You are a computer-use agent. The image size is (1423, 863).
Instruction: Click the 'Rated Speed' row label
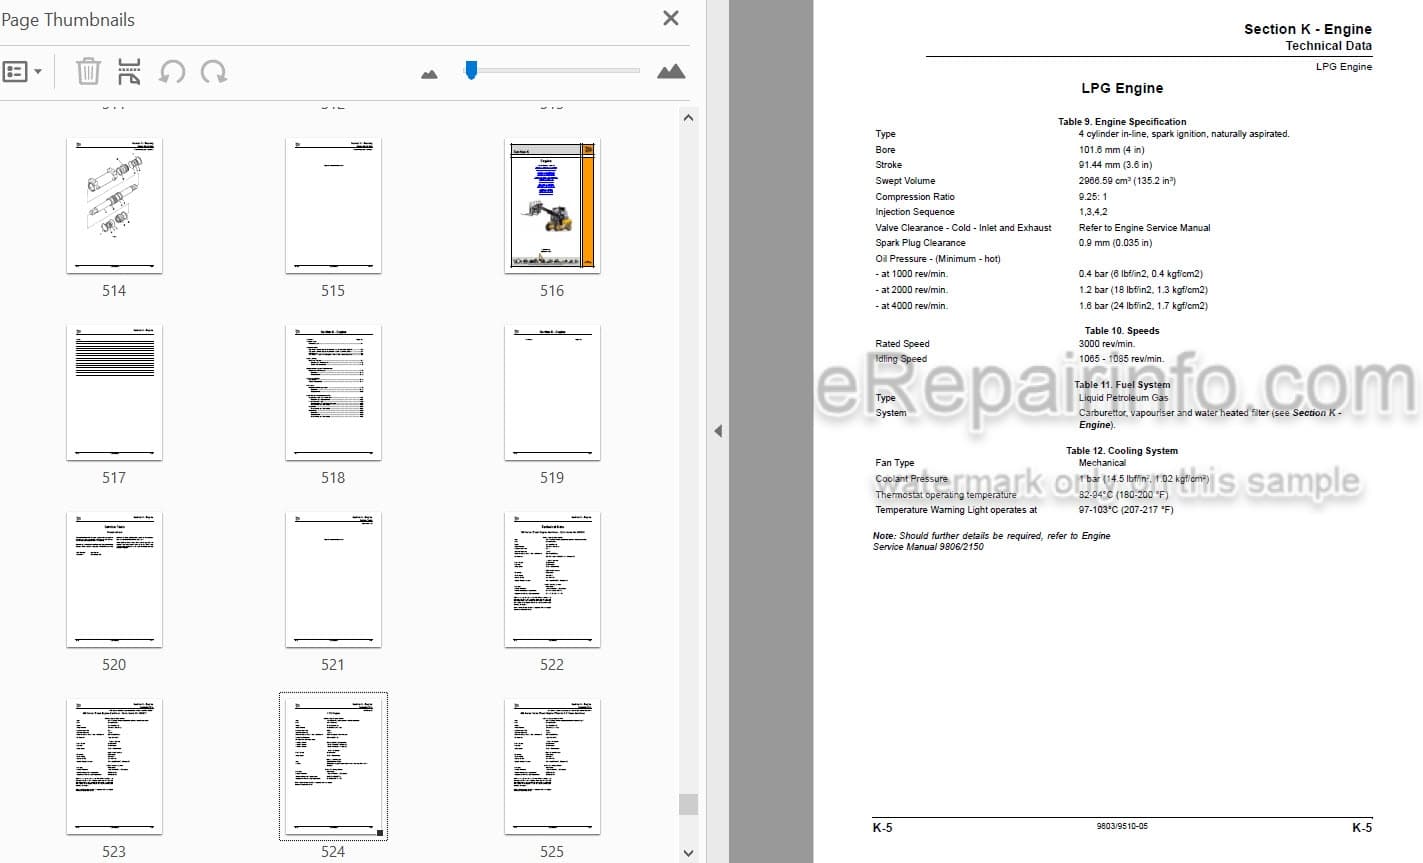[x=902, y=344]
